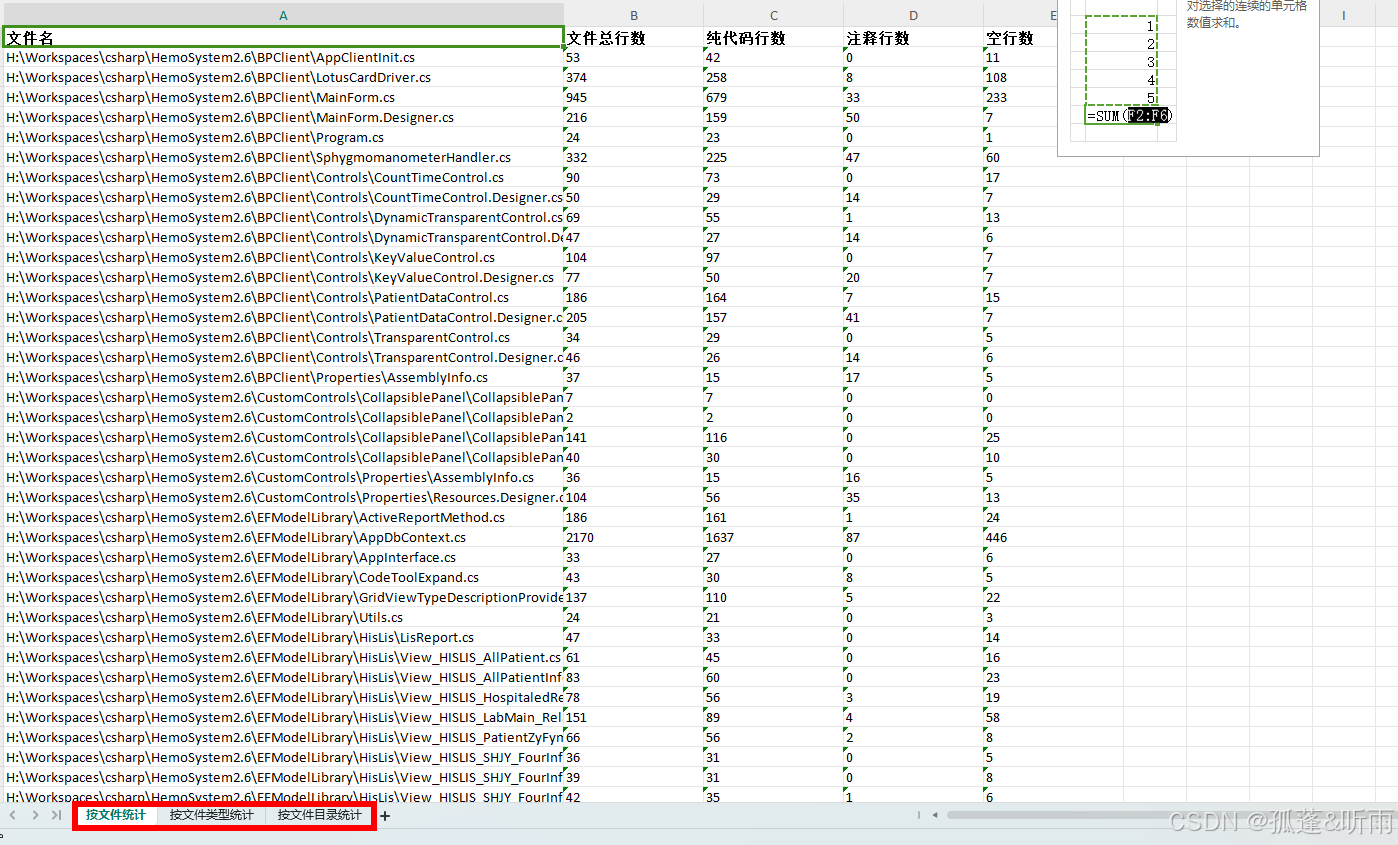Select the 文件名 header cell
This screenshot has width=1398, height=845.
click(x=284, y=38)
